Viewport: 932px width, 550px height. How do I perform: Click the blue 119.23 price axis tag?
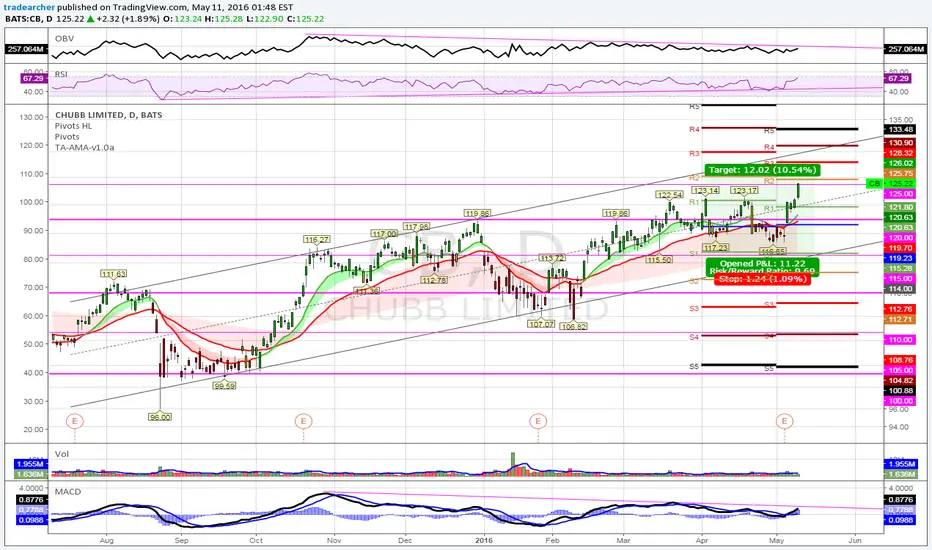point(900,259)
